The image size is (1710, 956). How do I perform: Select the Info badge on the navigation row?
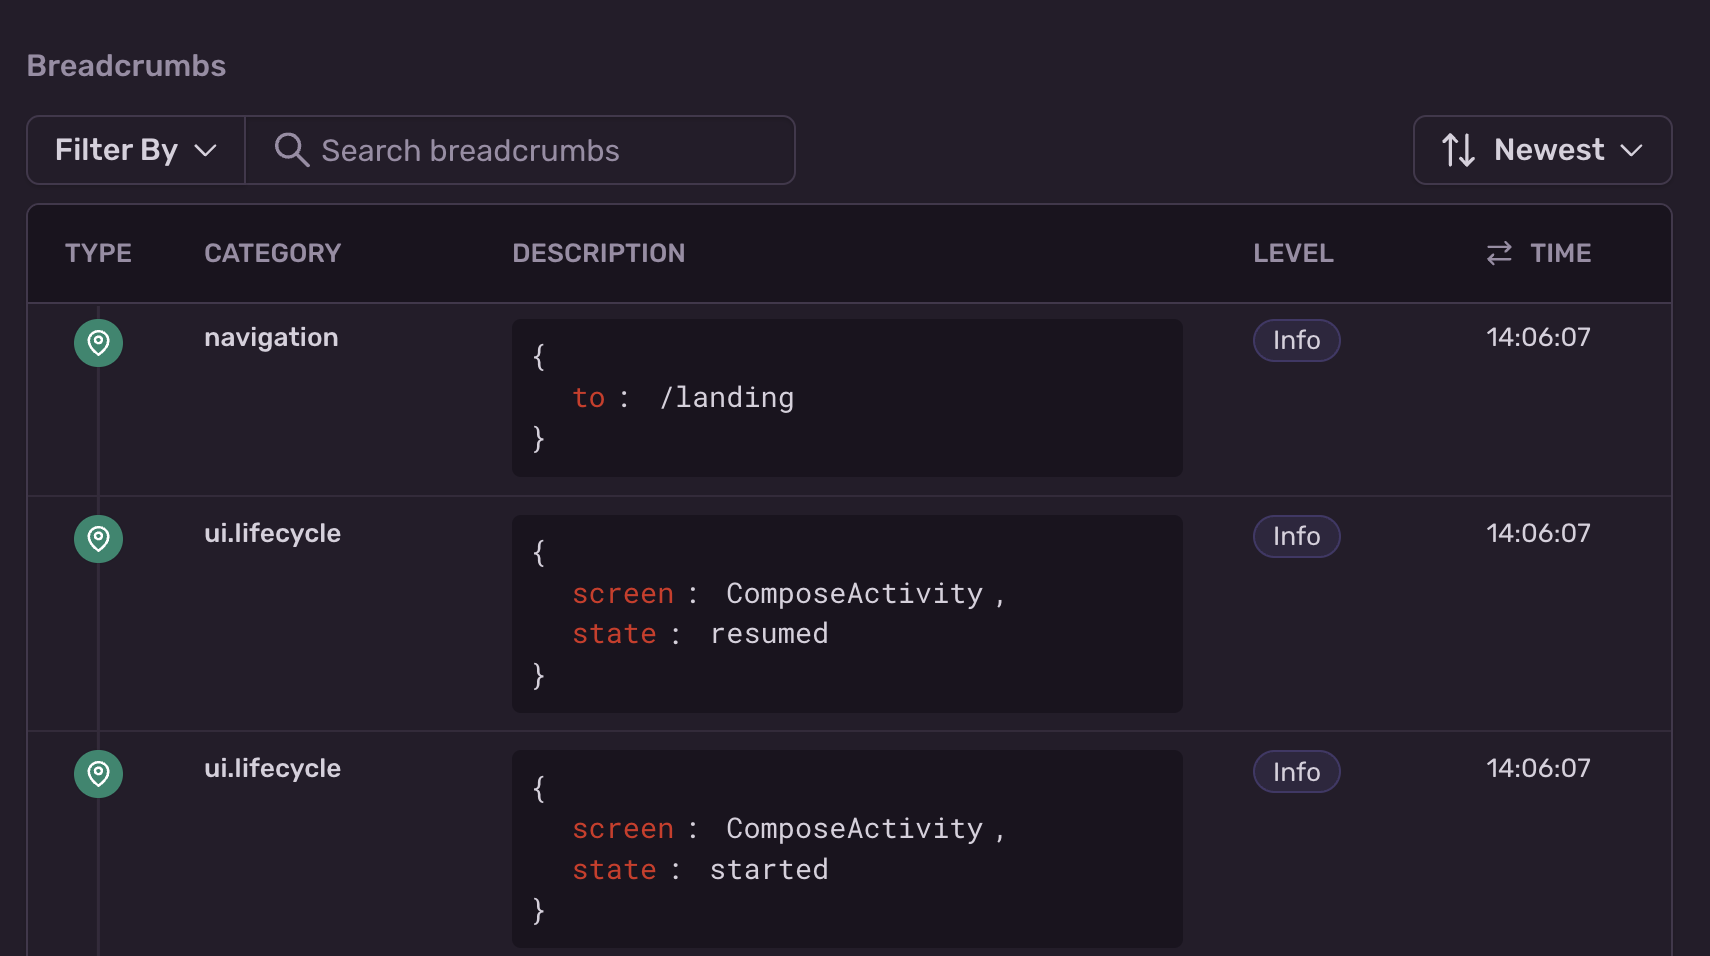pos(1296,340)
